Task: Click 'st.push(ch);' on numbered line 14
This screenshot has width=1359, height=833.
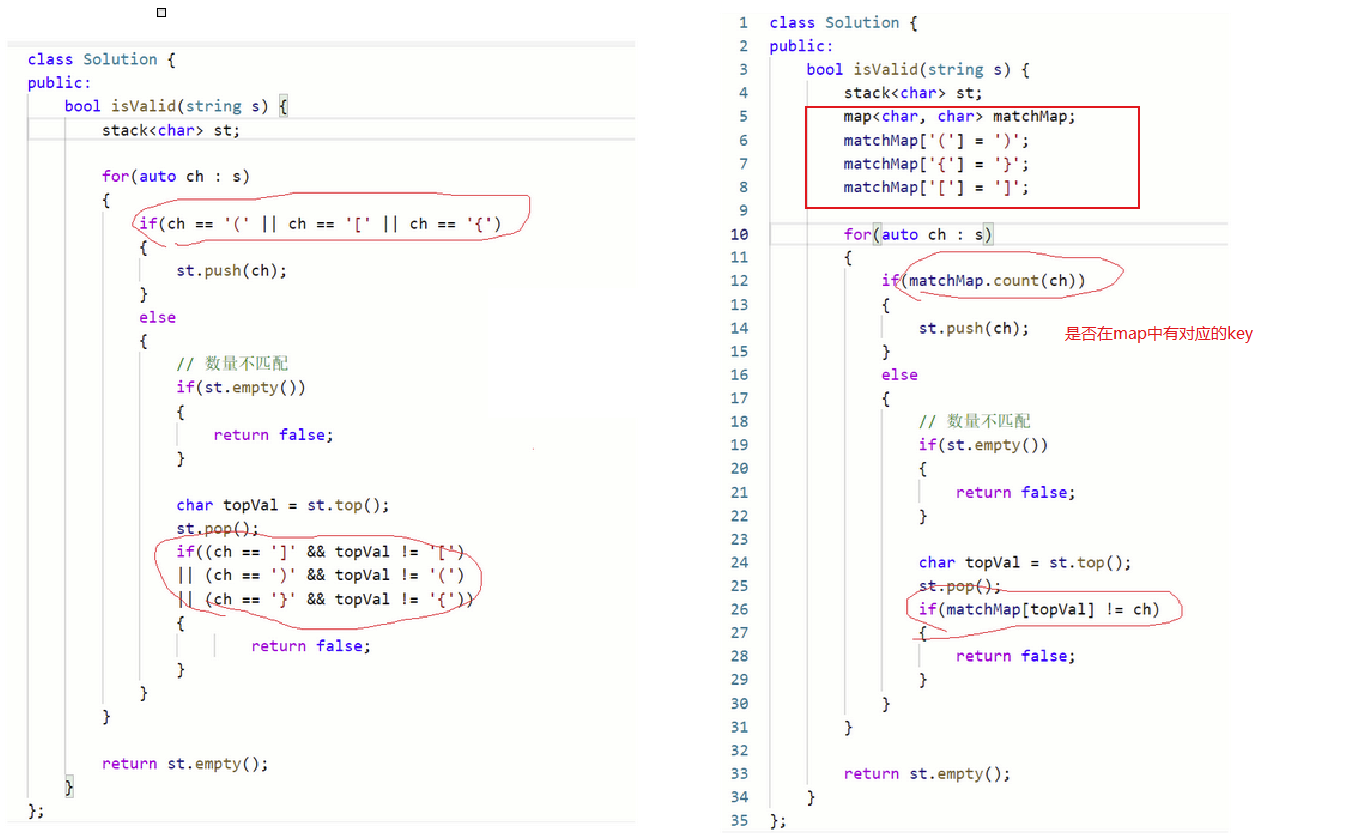Action: pos(974,328)
